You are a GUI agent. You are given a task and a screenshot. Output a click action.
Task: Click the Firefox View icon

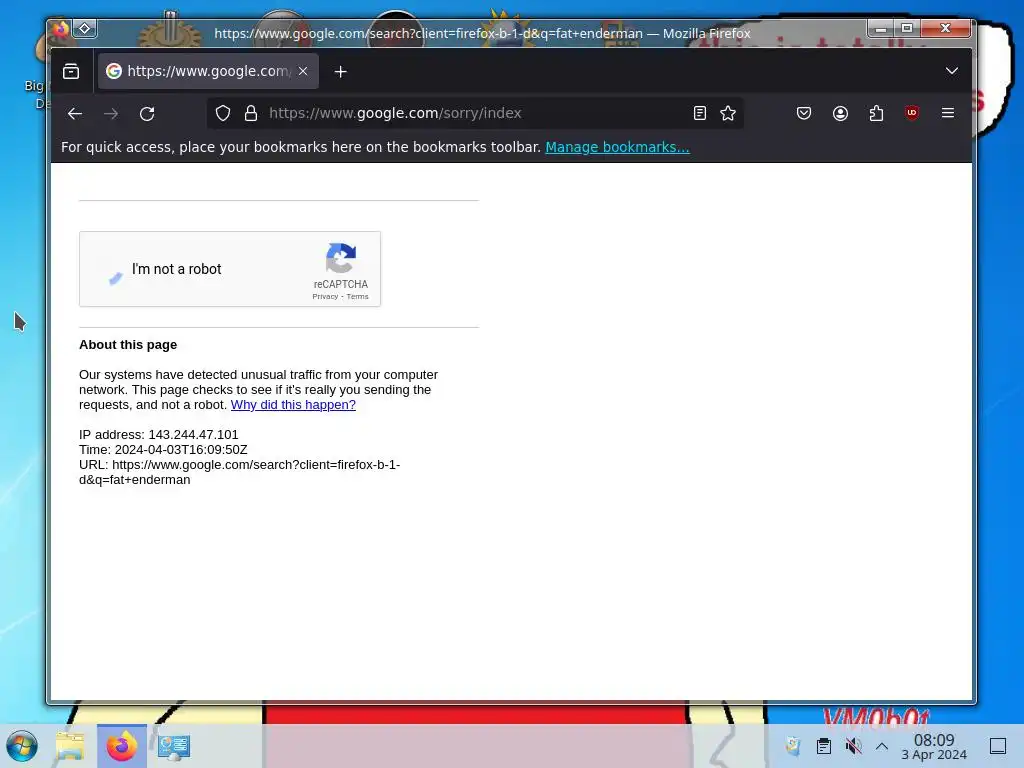pos(71,71)
